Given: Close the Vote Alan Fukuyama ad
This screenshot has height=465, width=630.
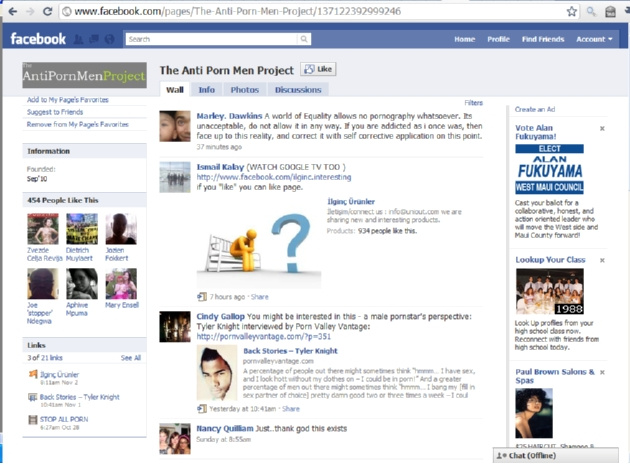Looking at the screenshot, I should 602,129.
